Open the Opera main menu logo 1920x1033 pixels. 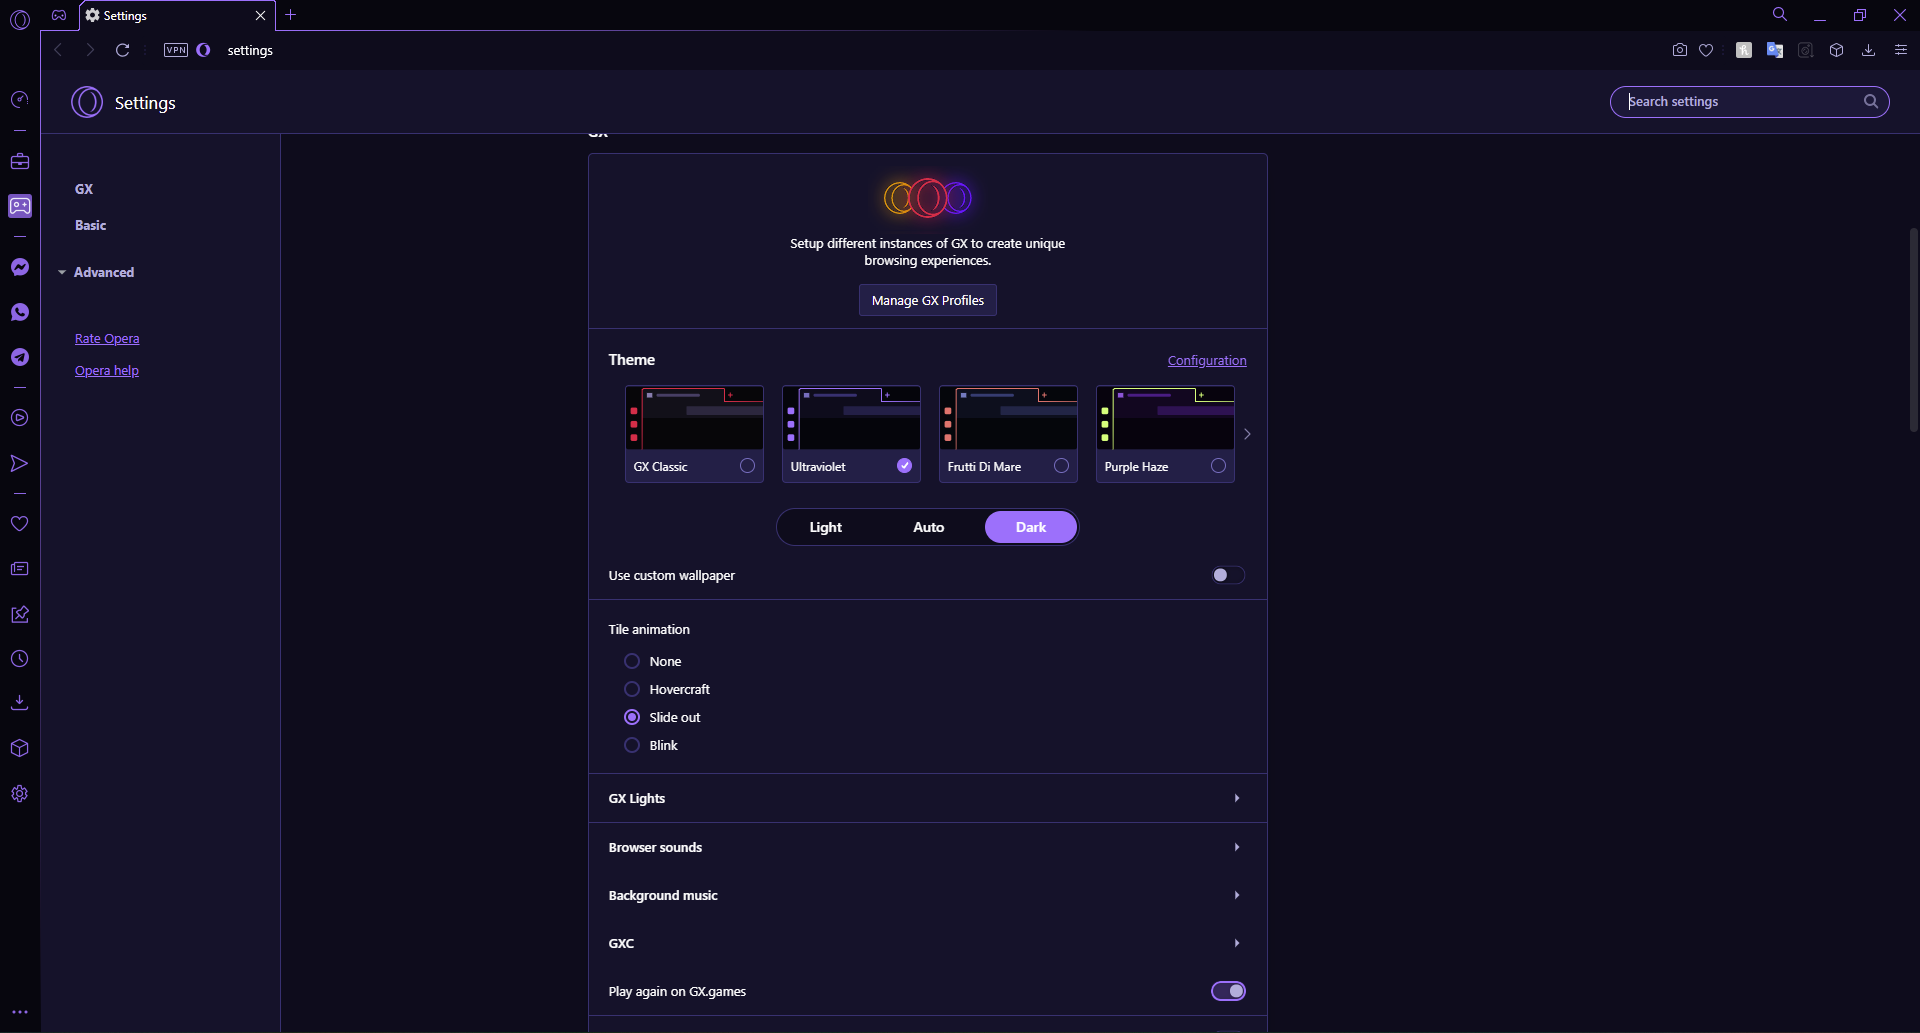[x=20, y=19]
